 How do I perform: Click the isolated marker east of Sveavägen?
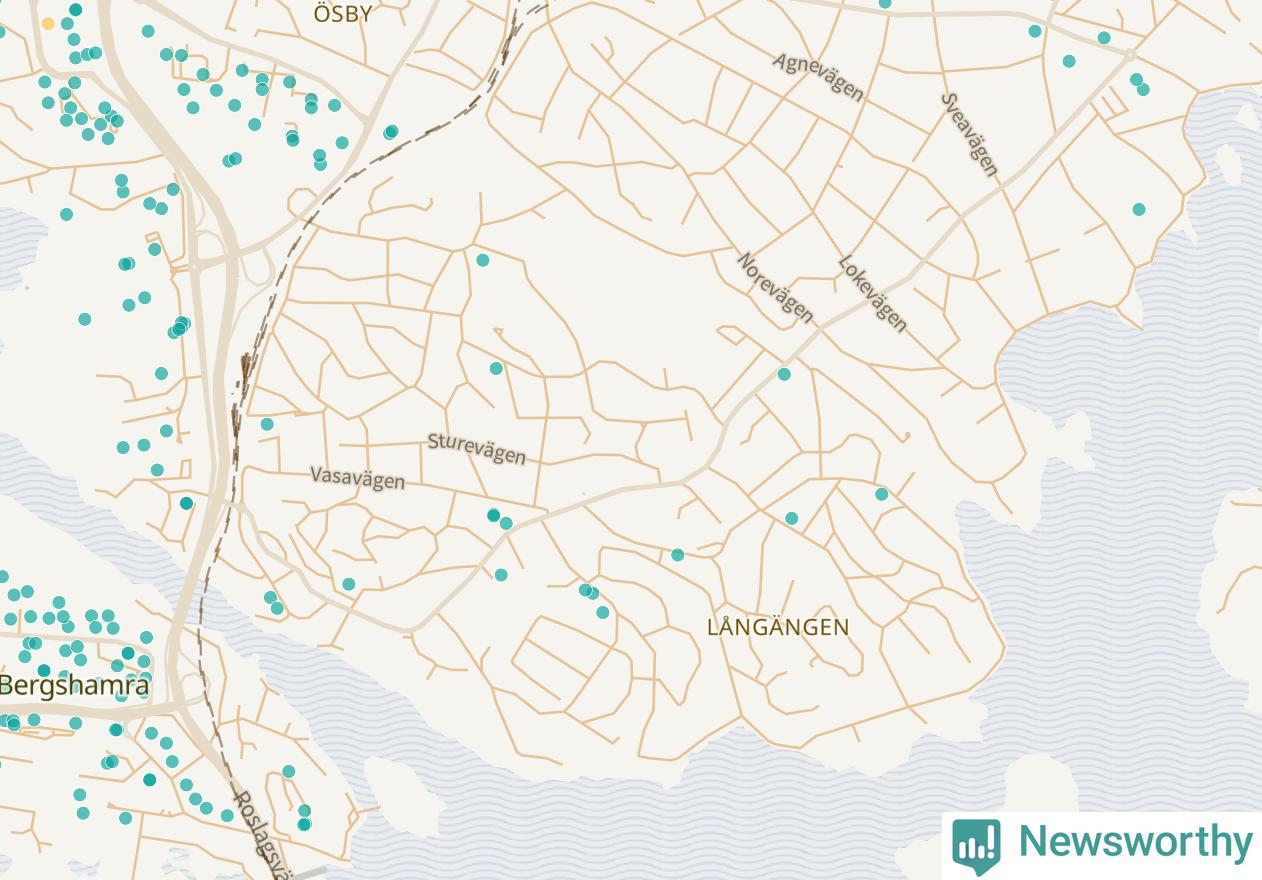1139,209
